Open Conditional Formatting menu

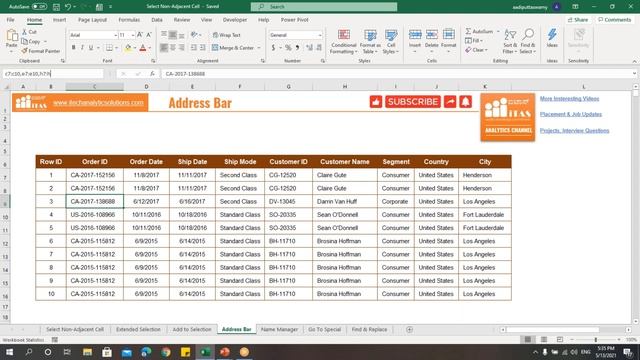coord(344,41)
